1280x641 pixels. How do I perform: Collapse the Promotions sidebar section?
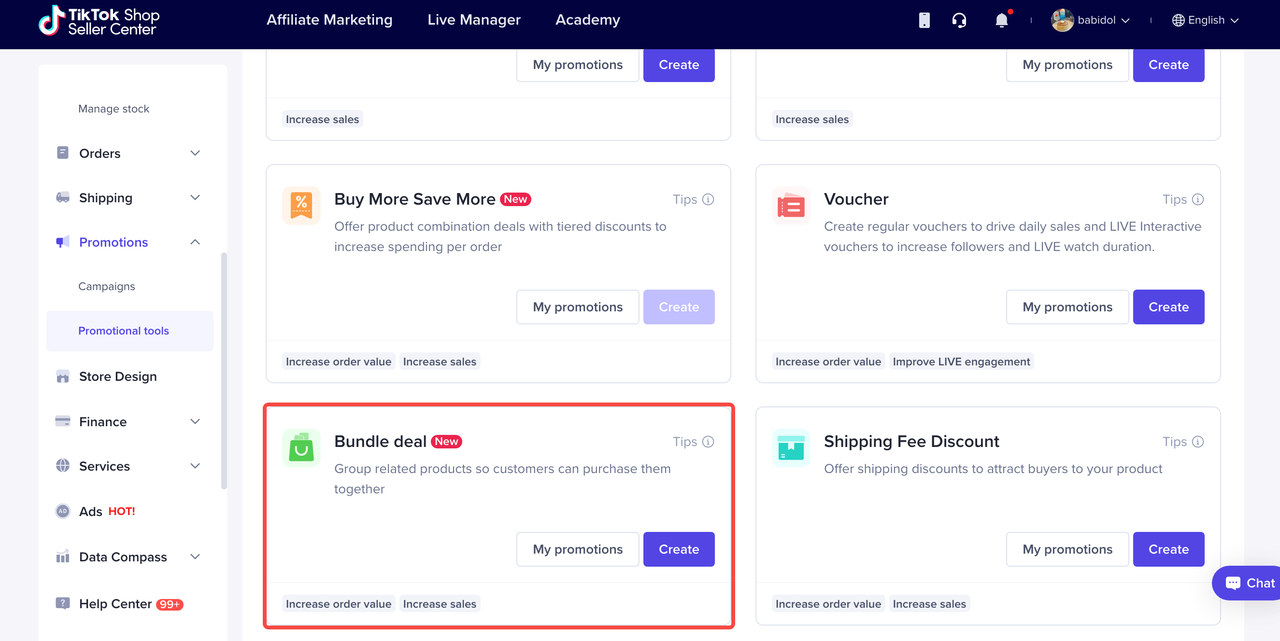tap(128, 242)
